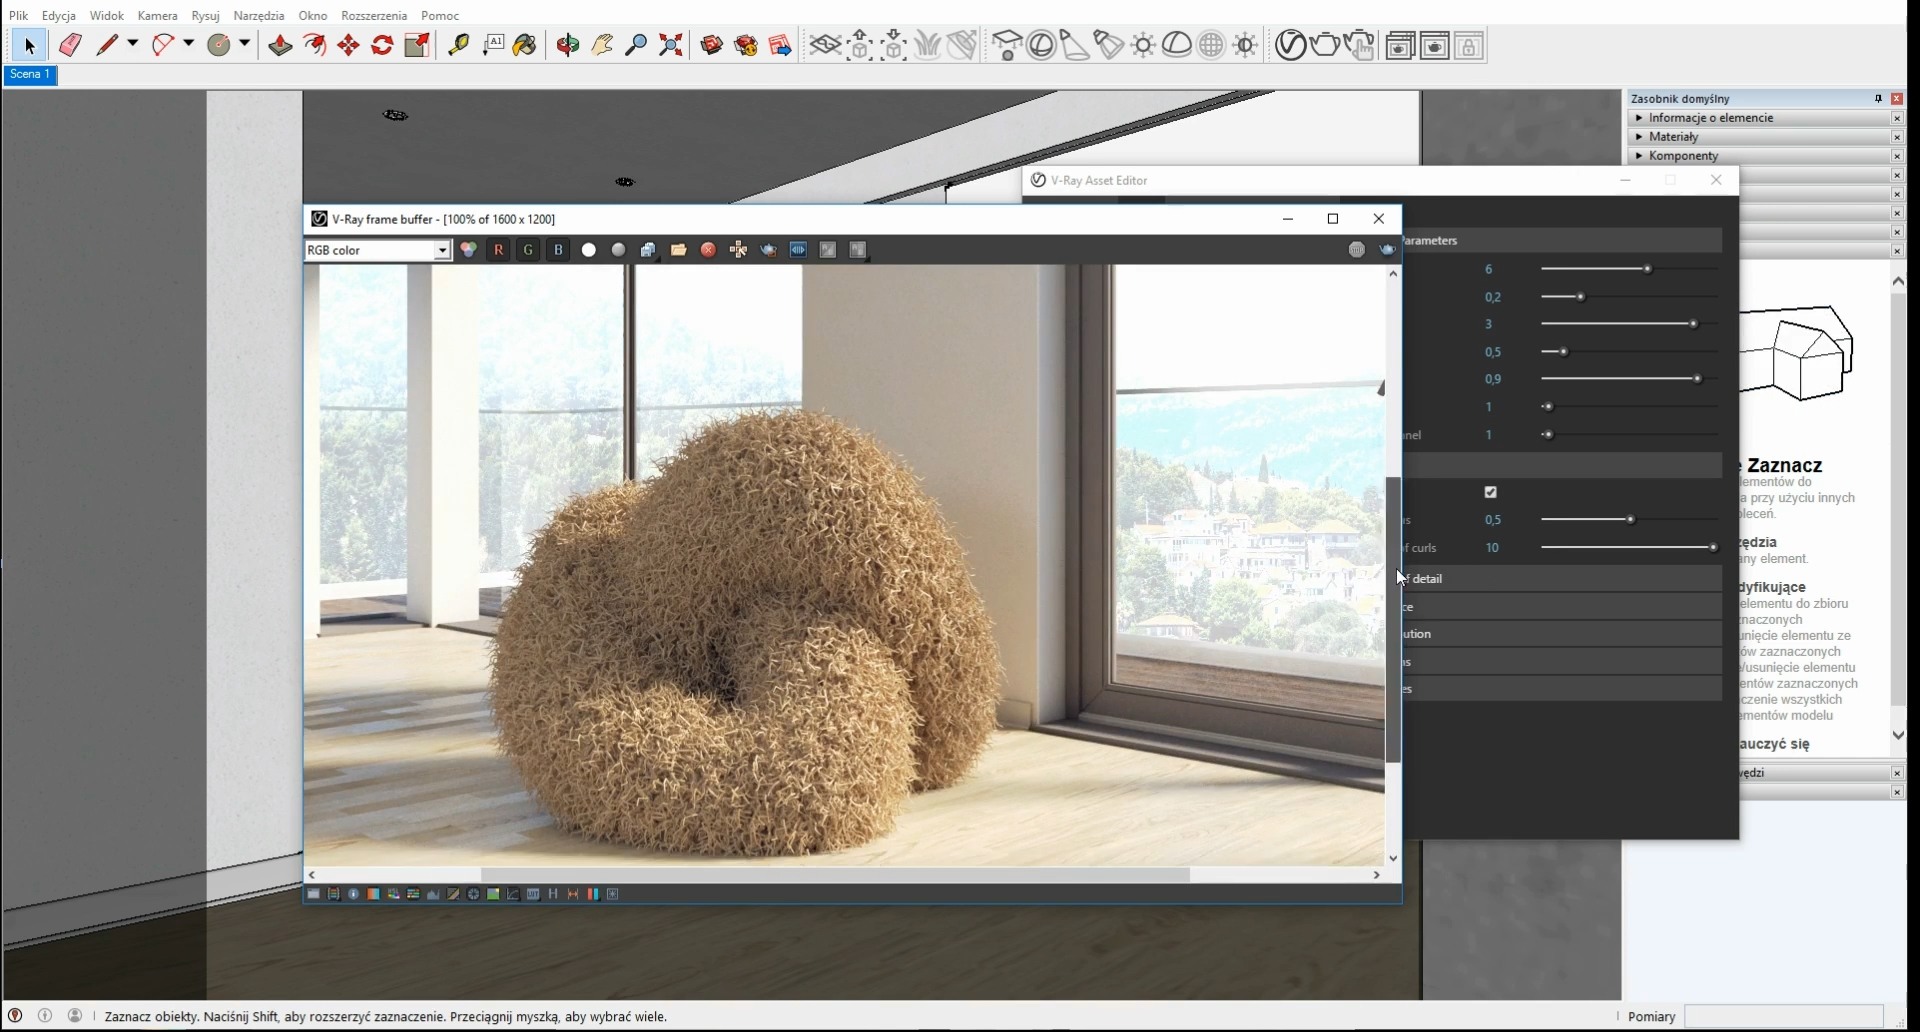Close the Materiały tray panel
Image resolution: width=1920 pixels, height=1032 pixels.
tap(1897, 137)
